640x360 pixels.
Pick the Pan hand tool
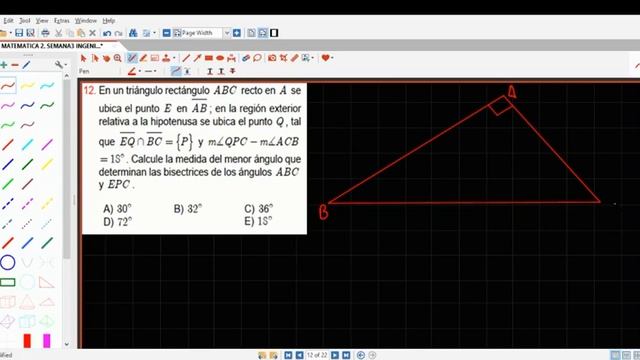[106, 58]
